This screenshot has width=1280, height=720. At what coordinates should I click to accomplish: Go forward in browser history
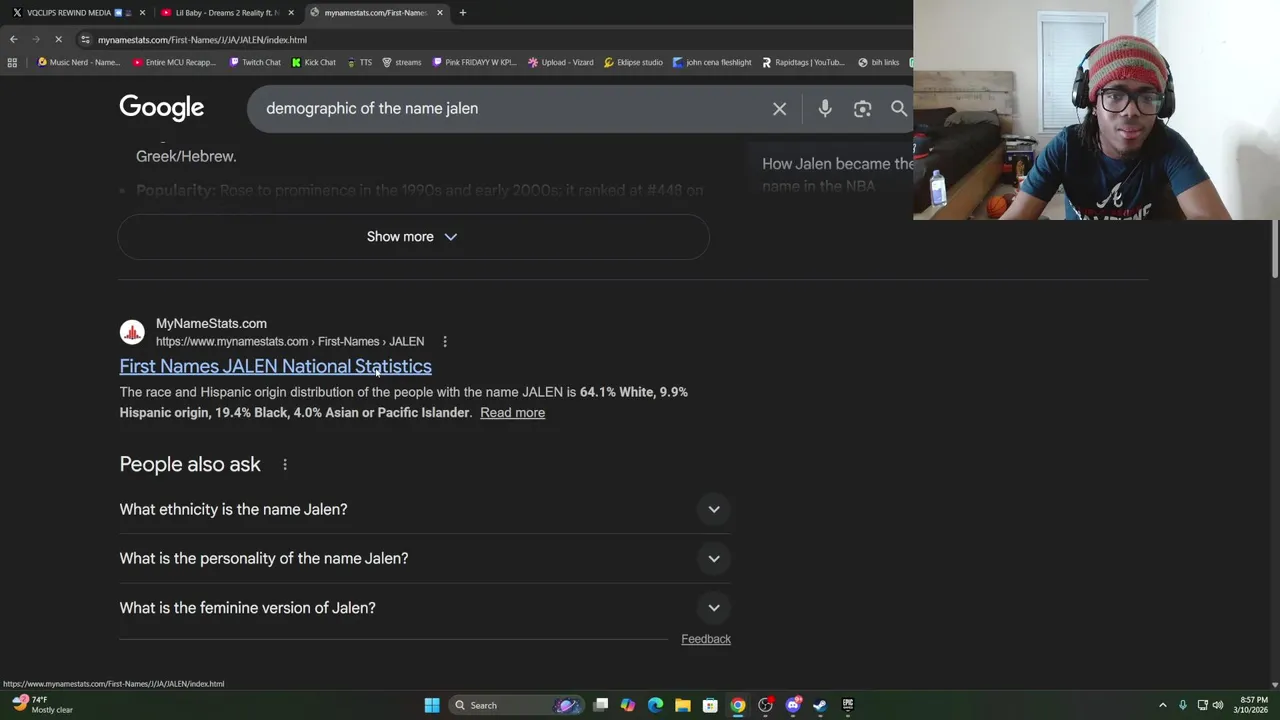click(35, 39)
